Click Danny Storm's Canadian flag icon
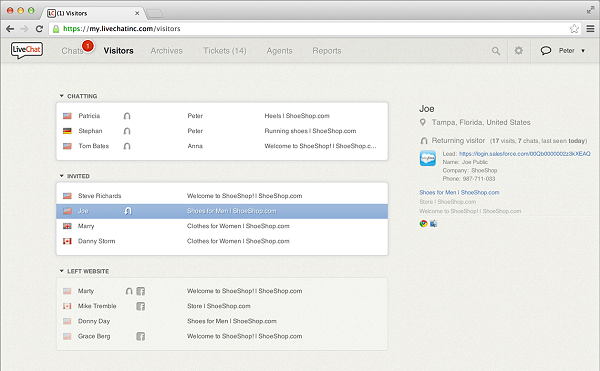 tap(67, 241)
